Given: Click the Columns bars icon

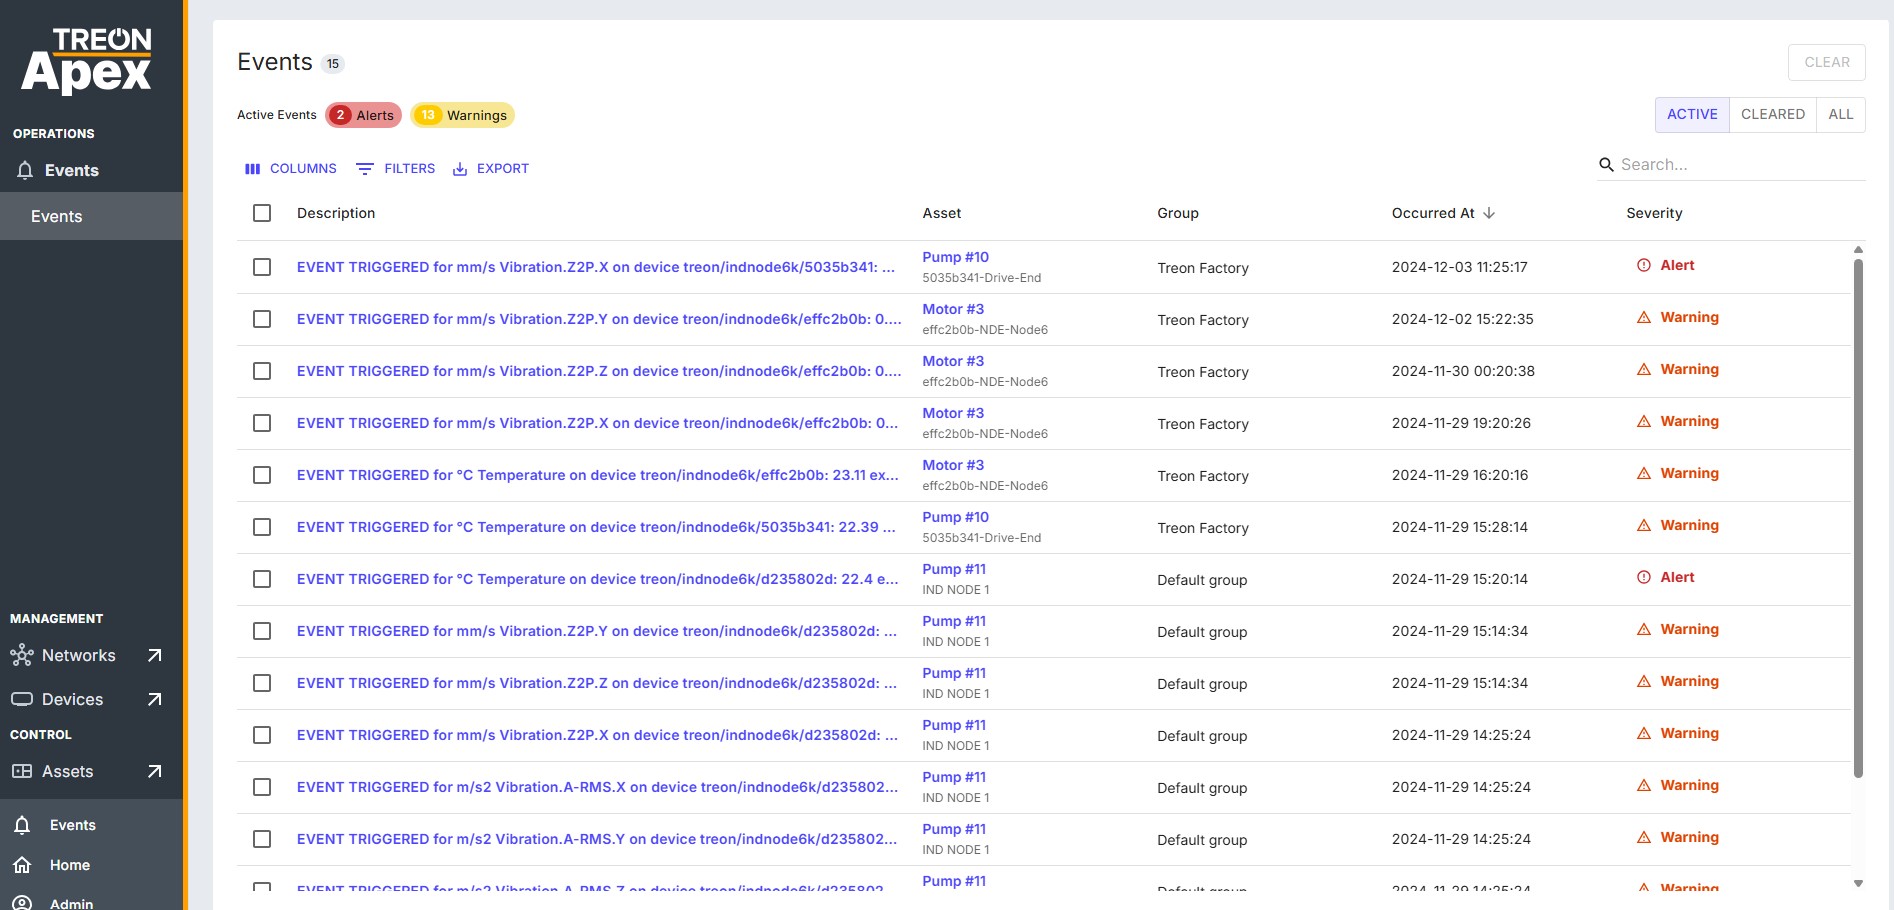Looking at the screenshot, I should [253, 169].
